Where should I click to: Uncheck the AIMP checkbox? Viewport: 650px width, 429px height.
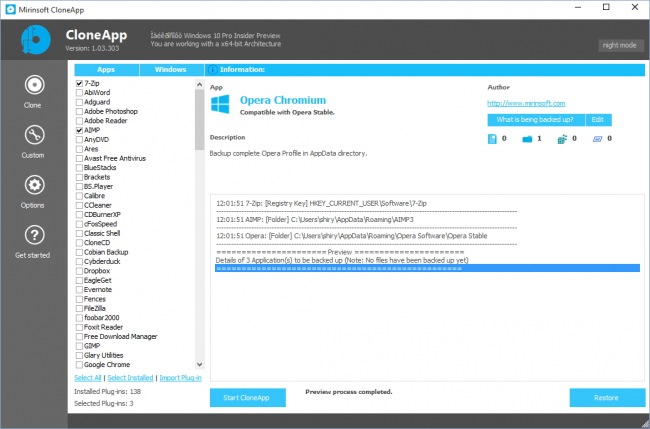79,130
